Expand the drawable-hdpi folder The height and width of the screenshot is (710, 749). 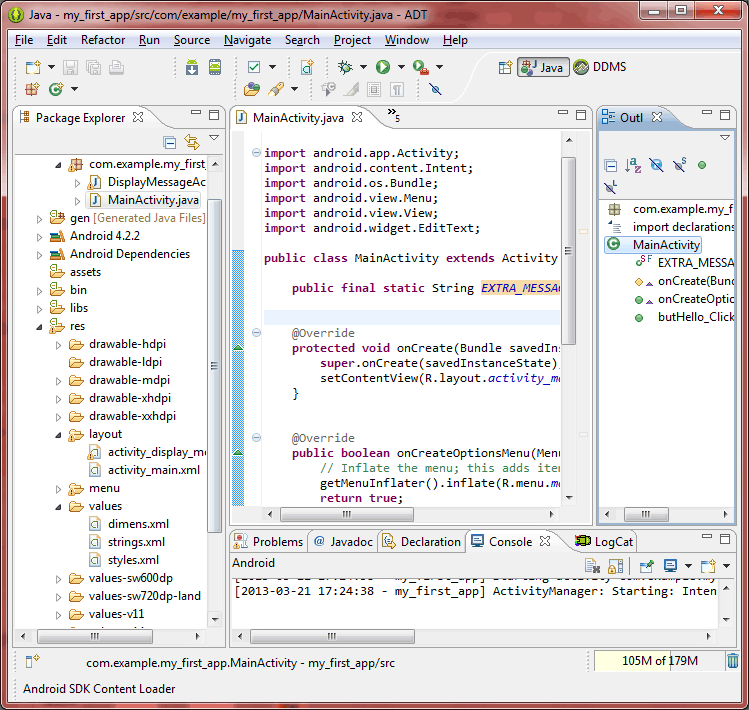coord(58,345)
